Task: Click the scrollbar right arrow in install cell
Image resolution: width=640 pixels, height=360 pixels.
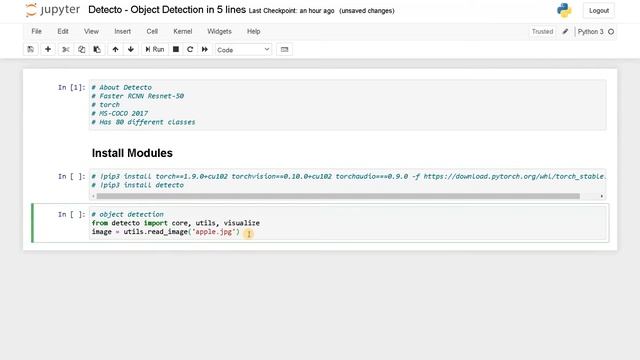Action: click(x=602, y=196)
